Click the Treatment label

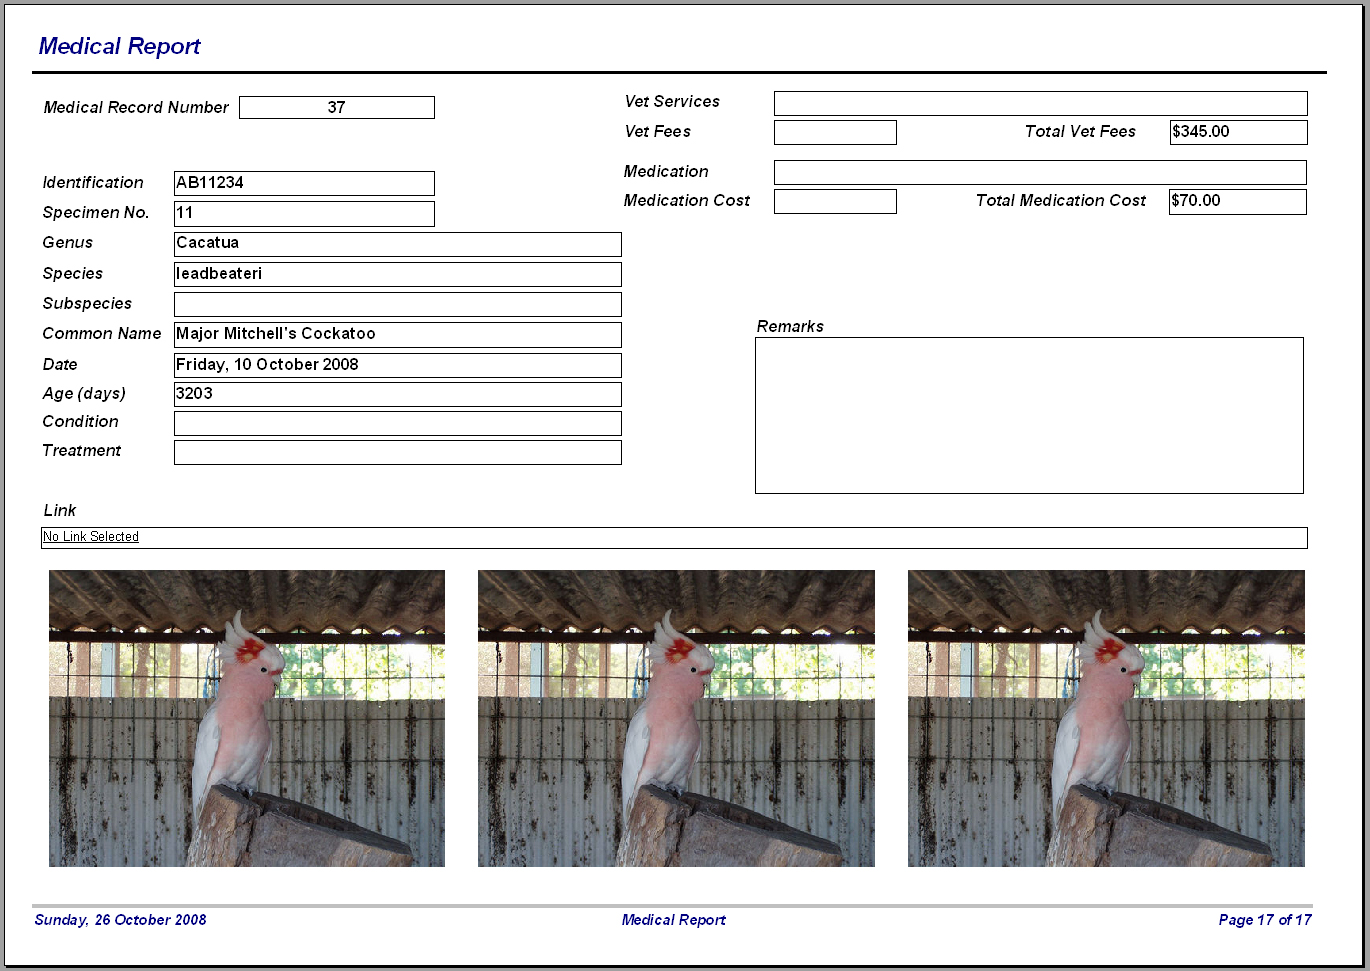click(81, 450)
